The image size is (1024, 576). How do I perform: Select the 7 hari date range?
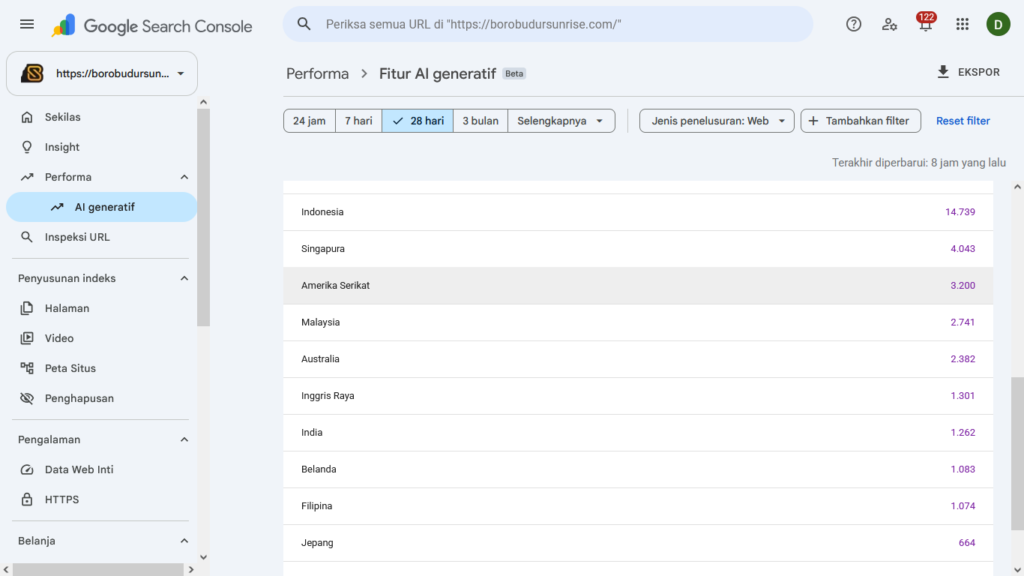359,121
